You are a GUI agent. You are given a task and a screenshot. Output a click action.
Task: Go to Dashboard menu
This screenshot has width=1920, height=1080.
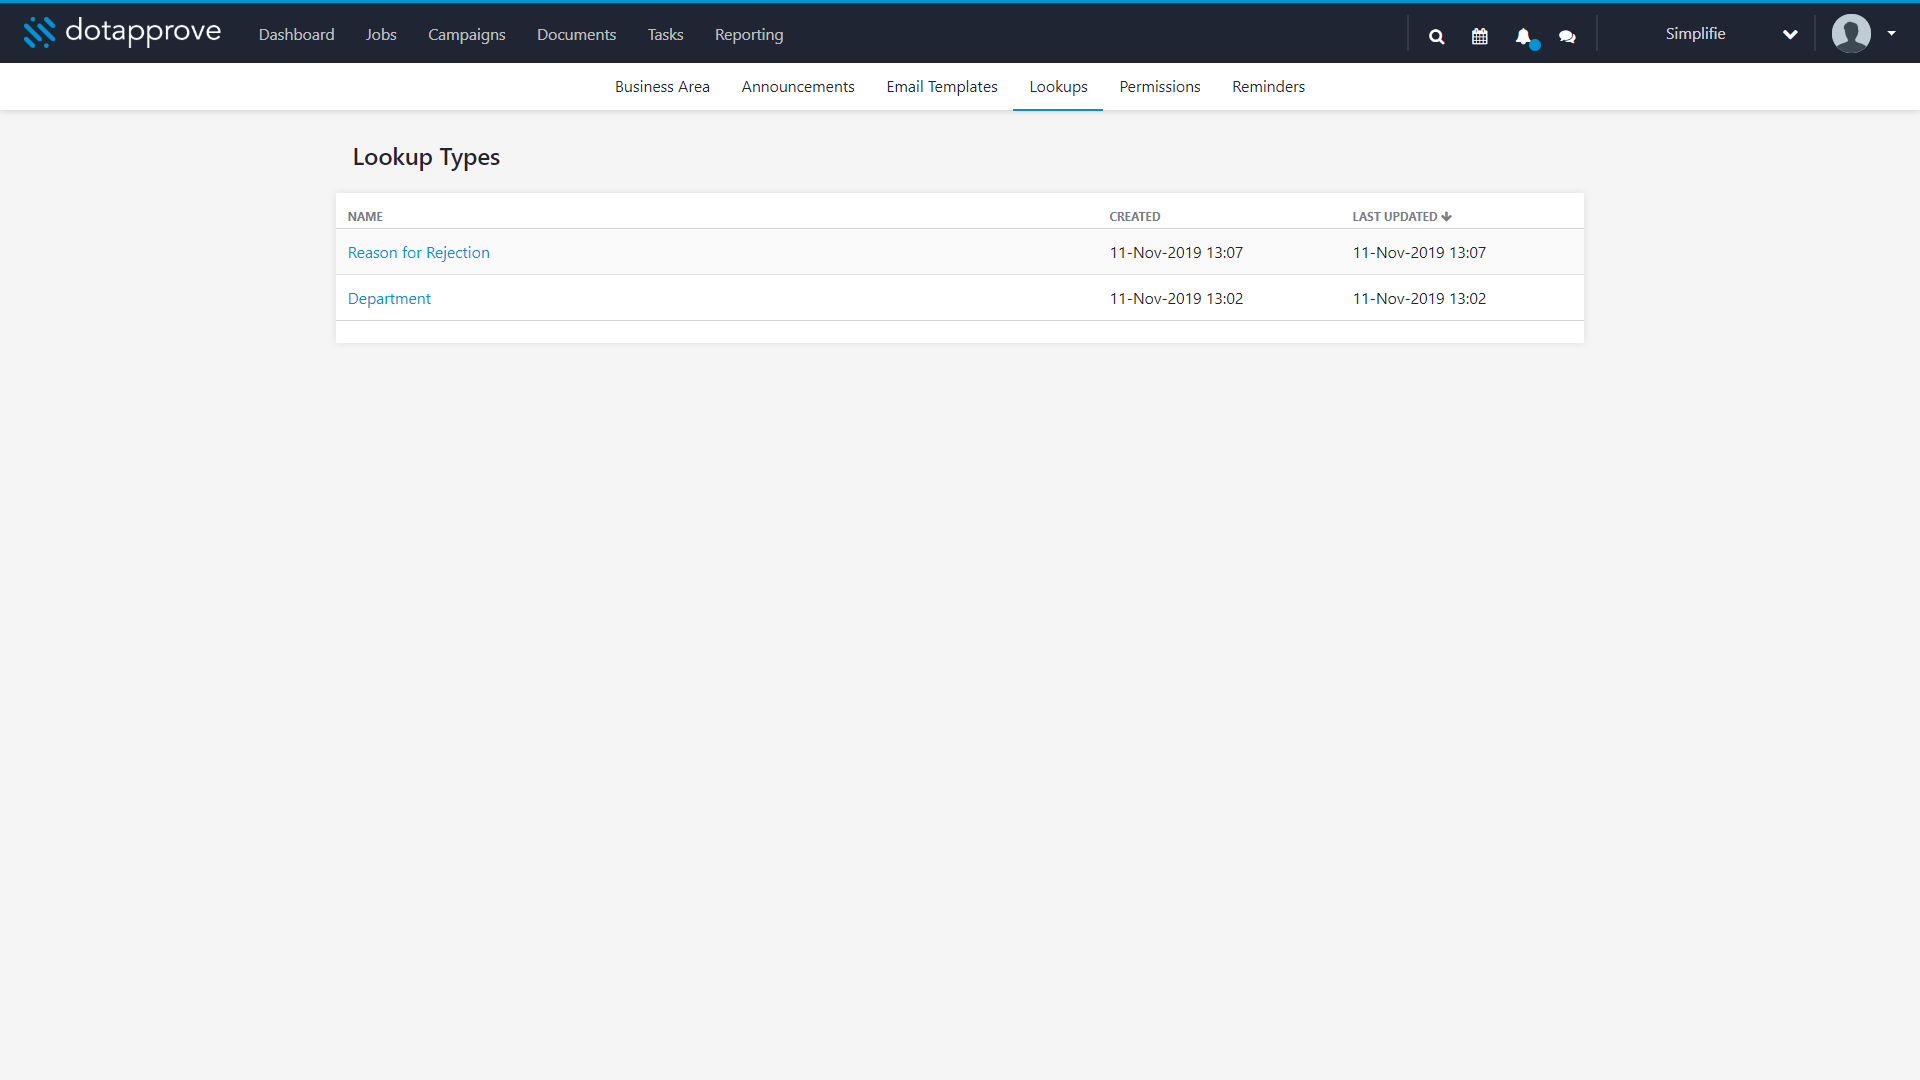point(296,34)
